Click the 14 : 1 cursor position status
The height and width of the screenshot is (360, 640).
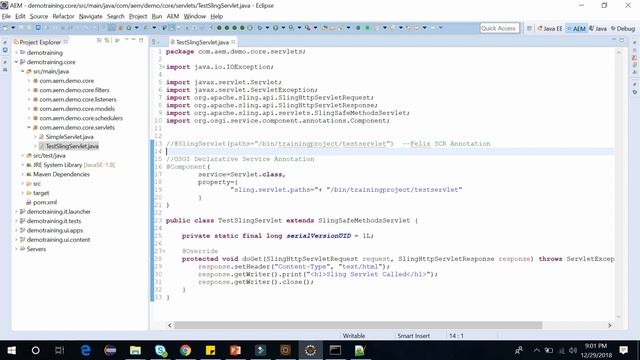tap(456, 336)
